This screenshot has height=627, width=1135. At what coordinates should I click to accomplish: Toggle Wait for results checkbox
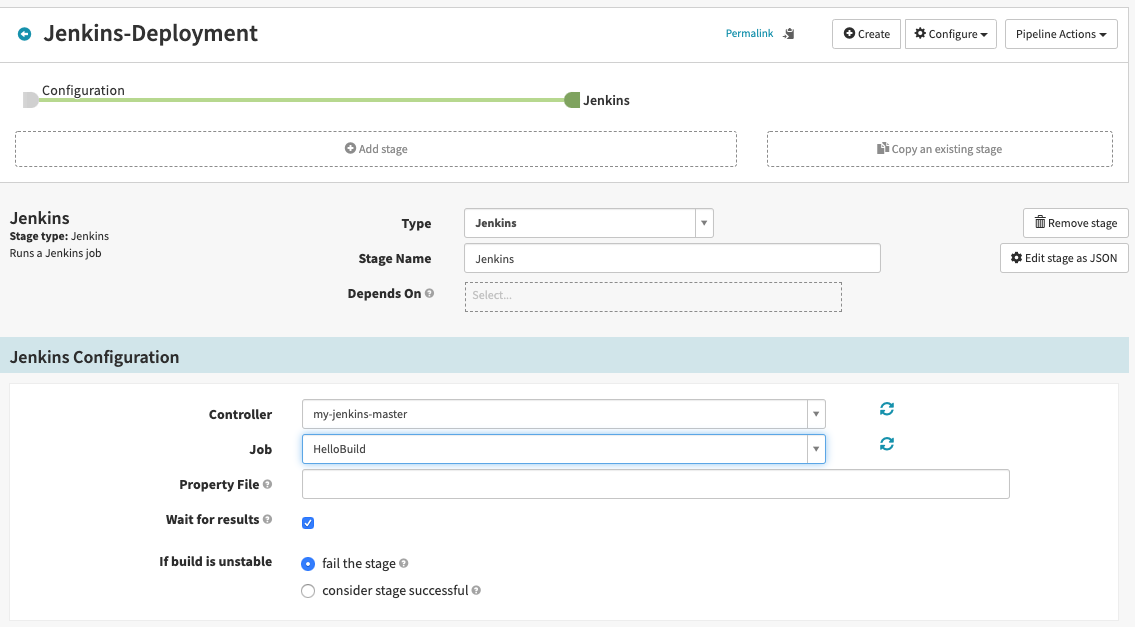tap(308, 523)
